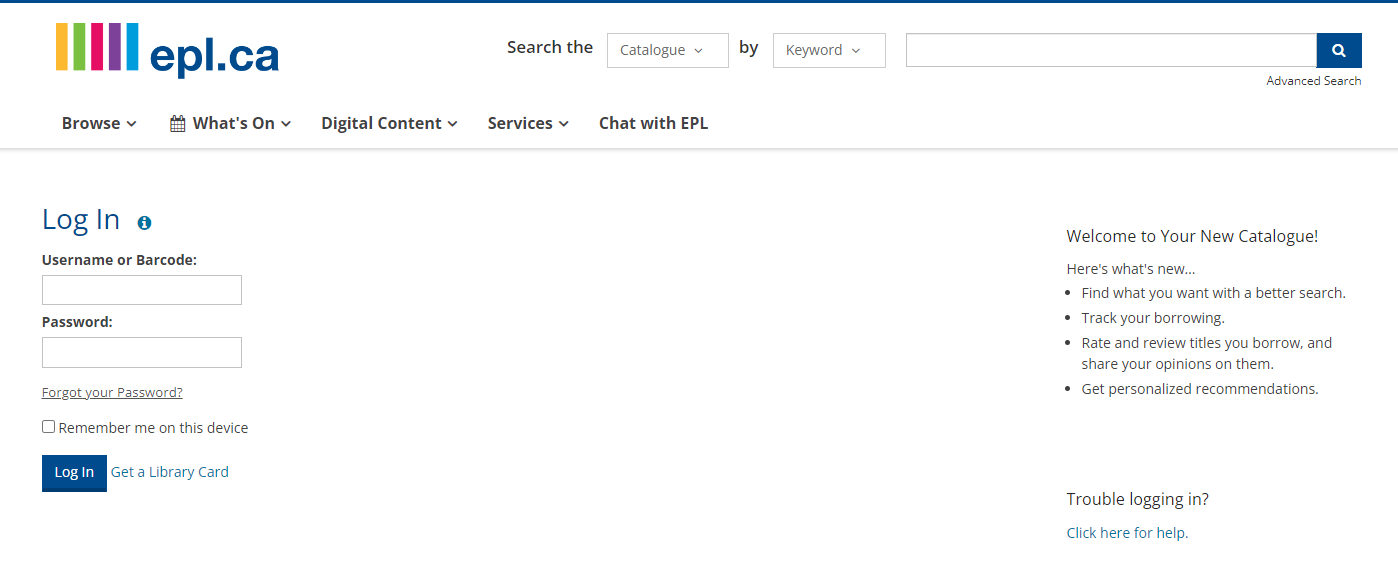Click Find what you want bullet text
1398x563 pixels.
pos(1214,293)
